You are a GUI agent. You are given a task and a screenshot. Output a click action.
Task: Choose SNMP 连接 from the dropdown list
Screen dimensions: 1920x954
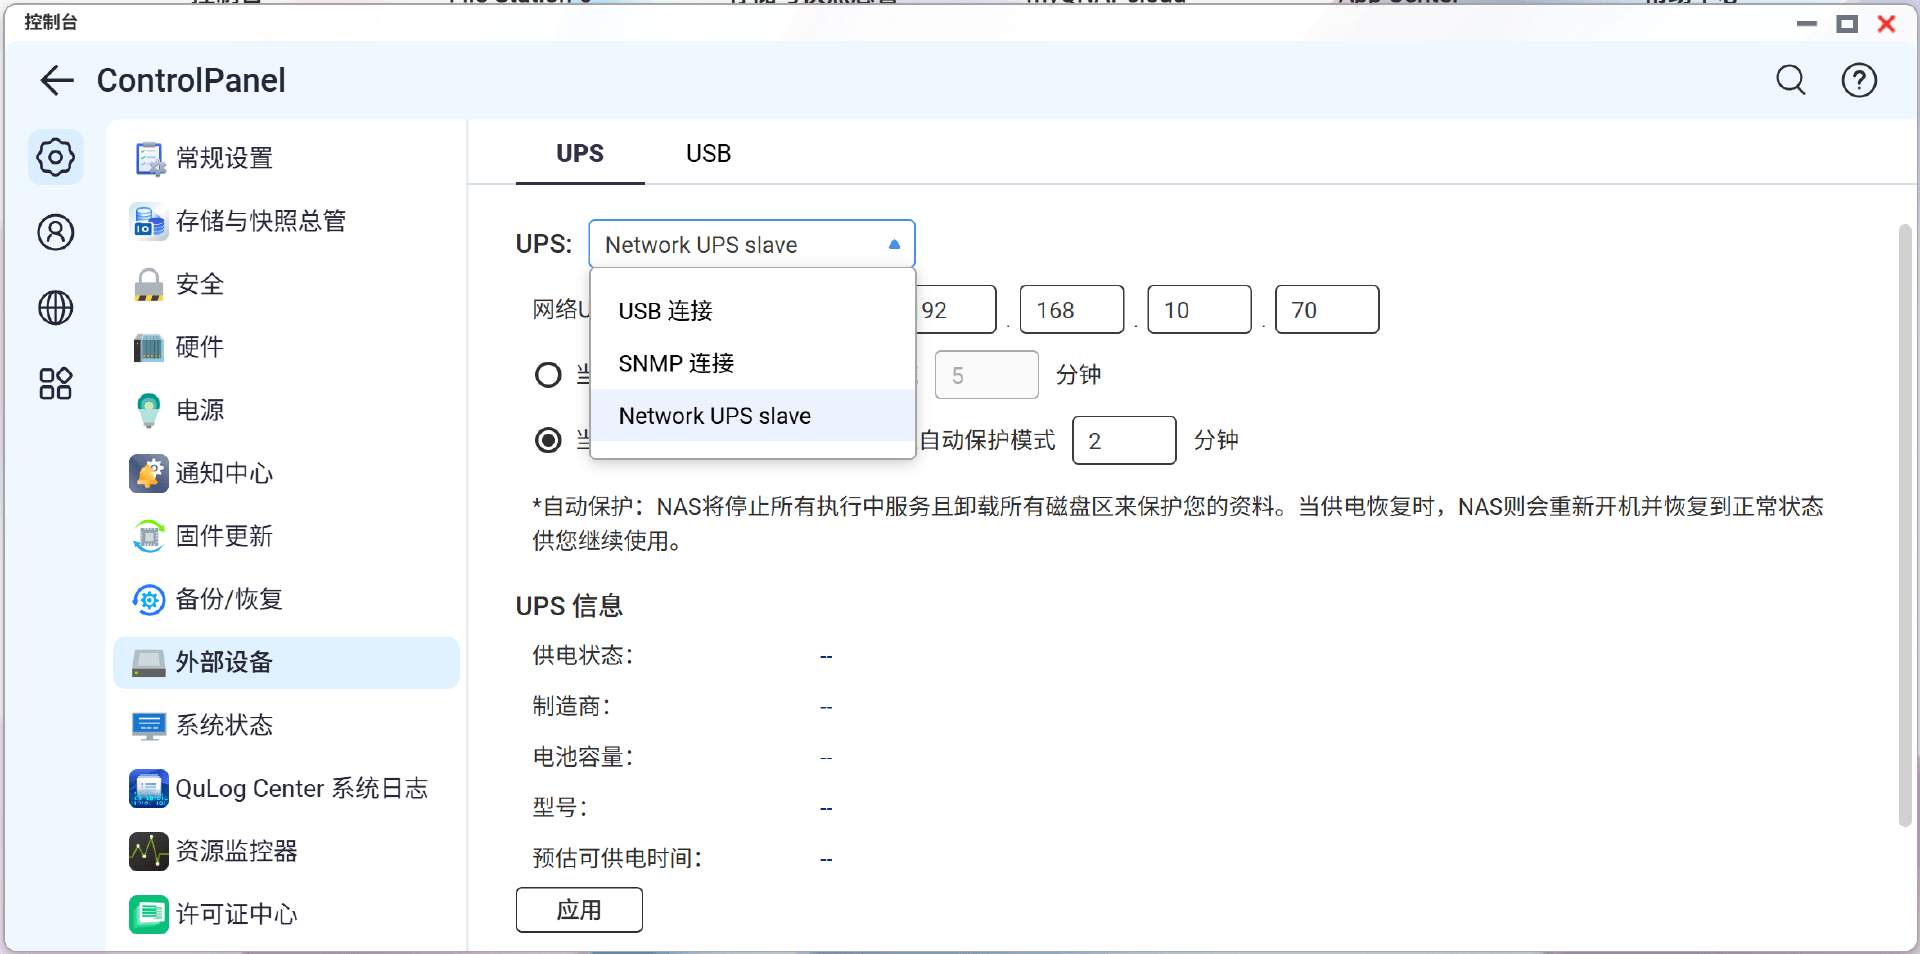[x=753, y=363]
